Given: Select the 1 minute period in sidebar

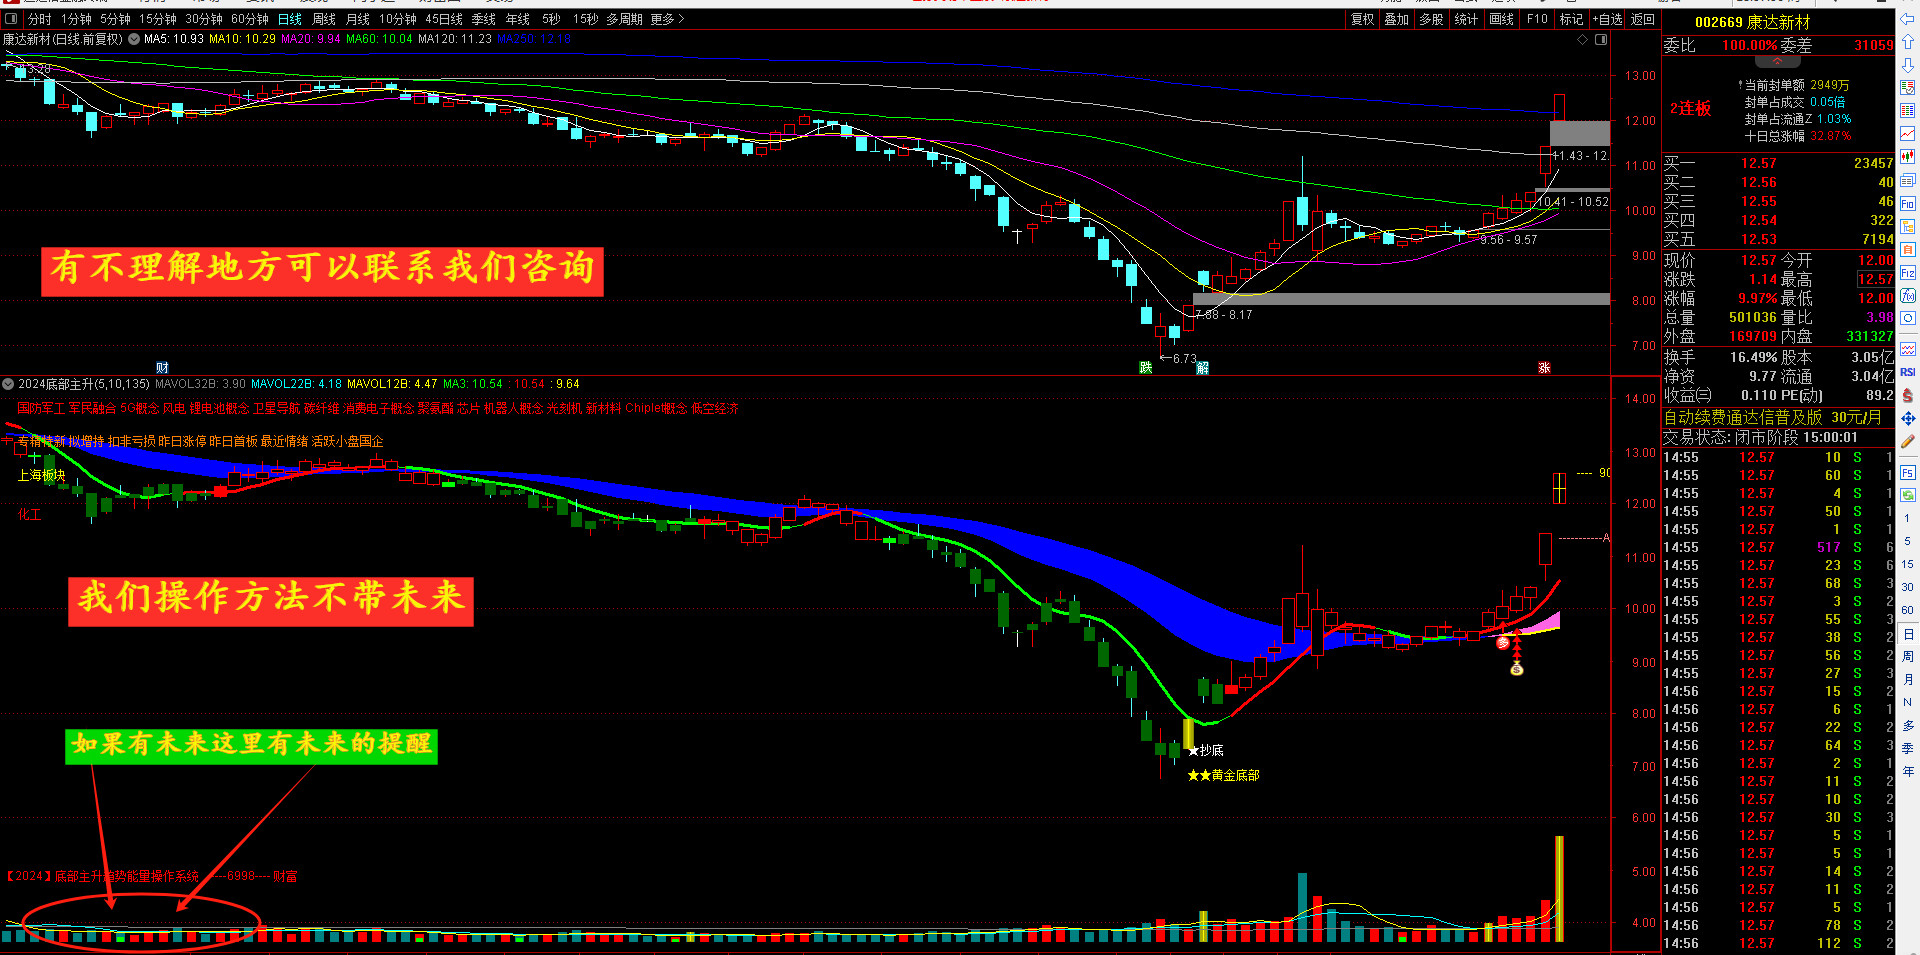Looking at the screenshot, I should (x=1907, y=519).
